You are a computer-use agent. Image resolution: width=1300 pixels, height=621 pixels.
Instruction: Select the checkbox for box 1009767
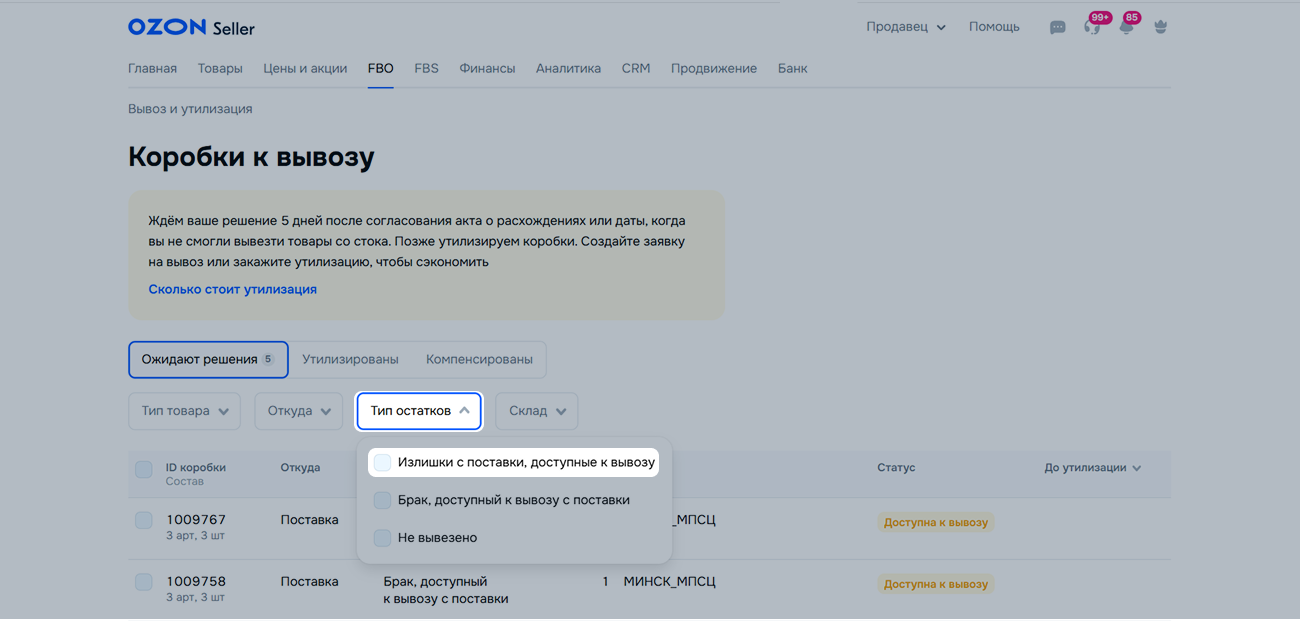point(144,521)
